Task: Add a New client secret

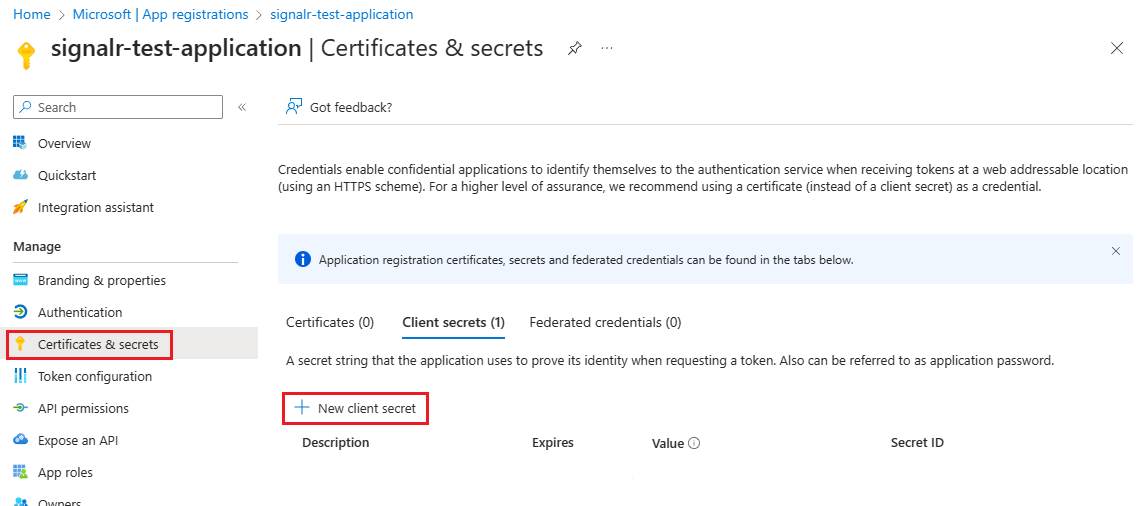Action: [x=356, y=408]
